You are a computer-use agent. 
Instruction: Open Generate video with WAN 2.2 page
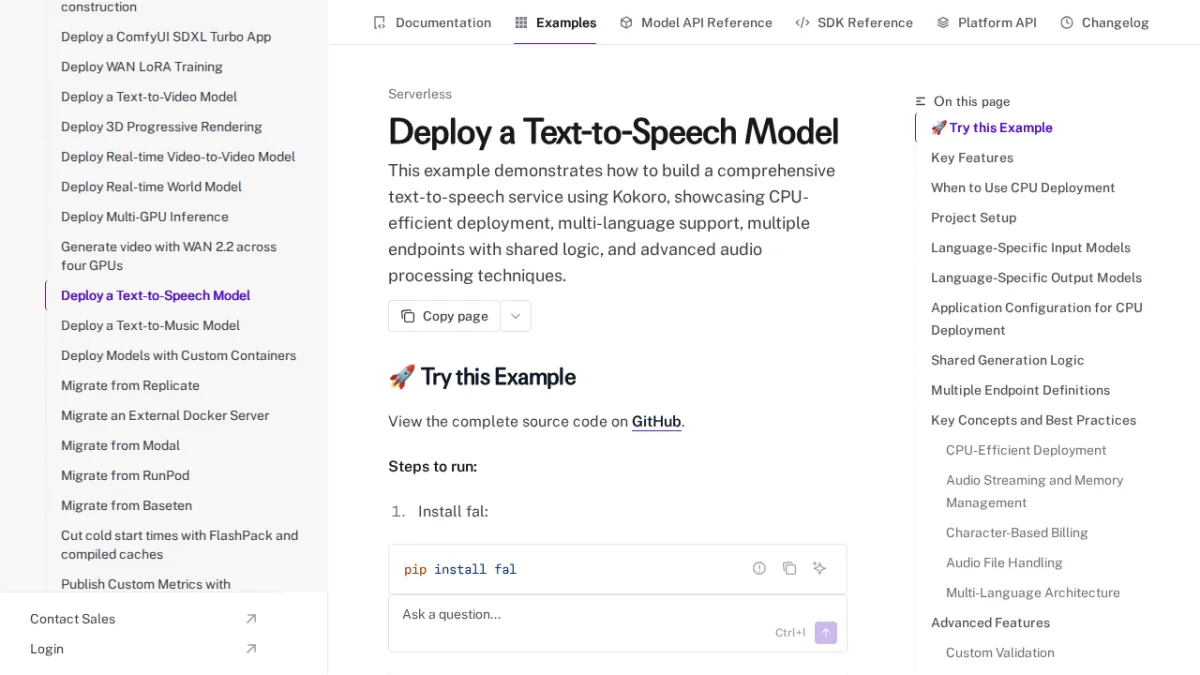click(169, 256)
